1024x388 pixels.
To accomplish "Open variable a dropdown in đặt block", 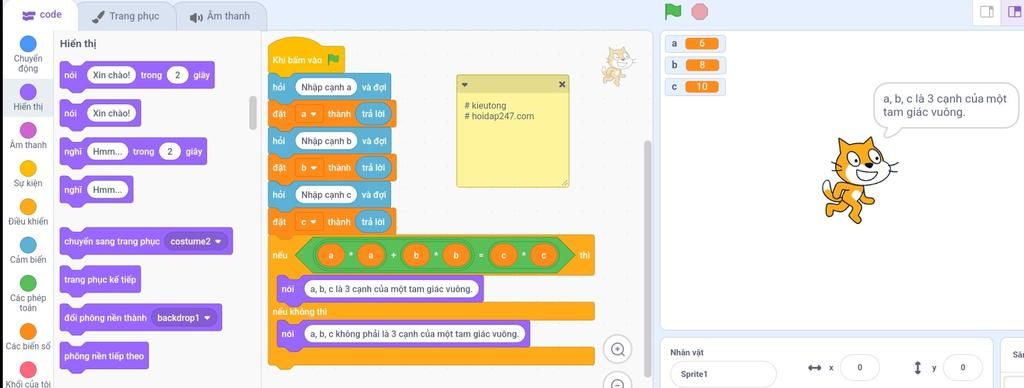I will [308, 114].
